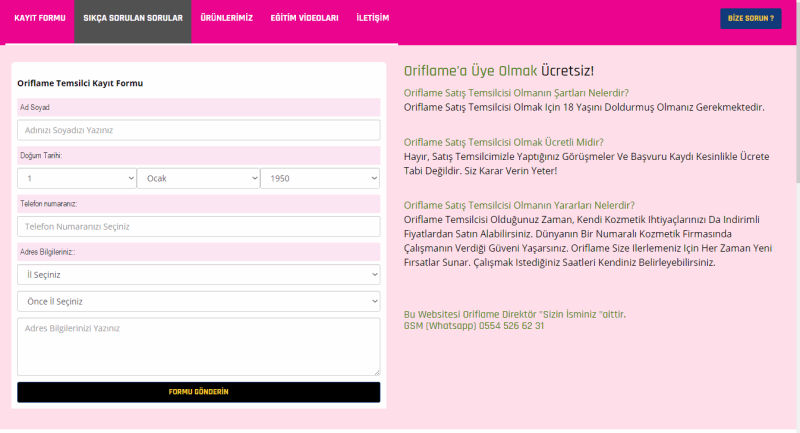The image size is (800, 433).
Task: Click question Olmak Ücretli Midir
Action: (504, 142)
